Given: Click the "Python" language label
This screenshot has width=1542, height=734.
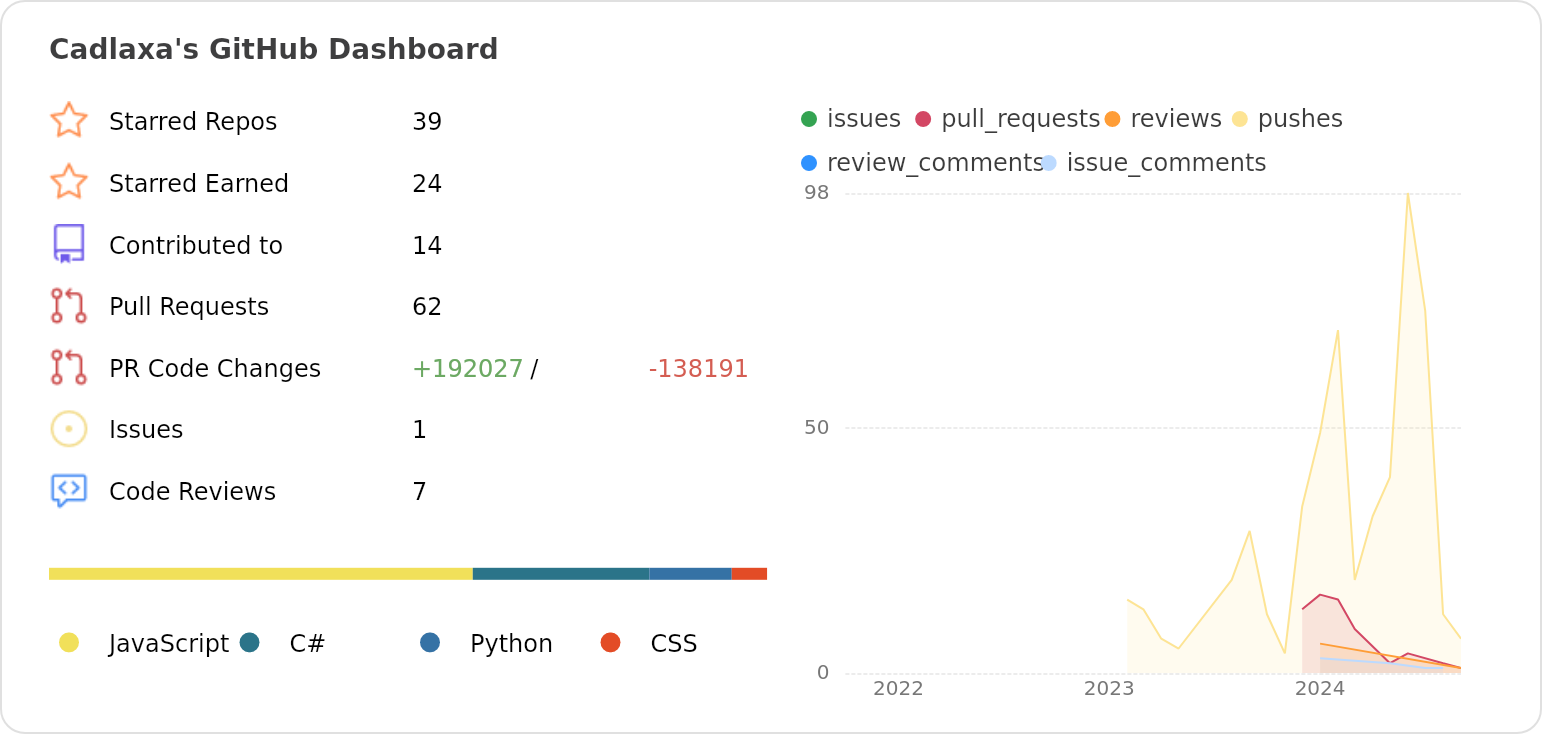Looking at the screenshot, I should [511, 644].
